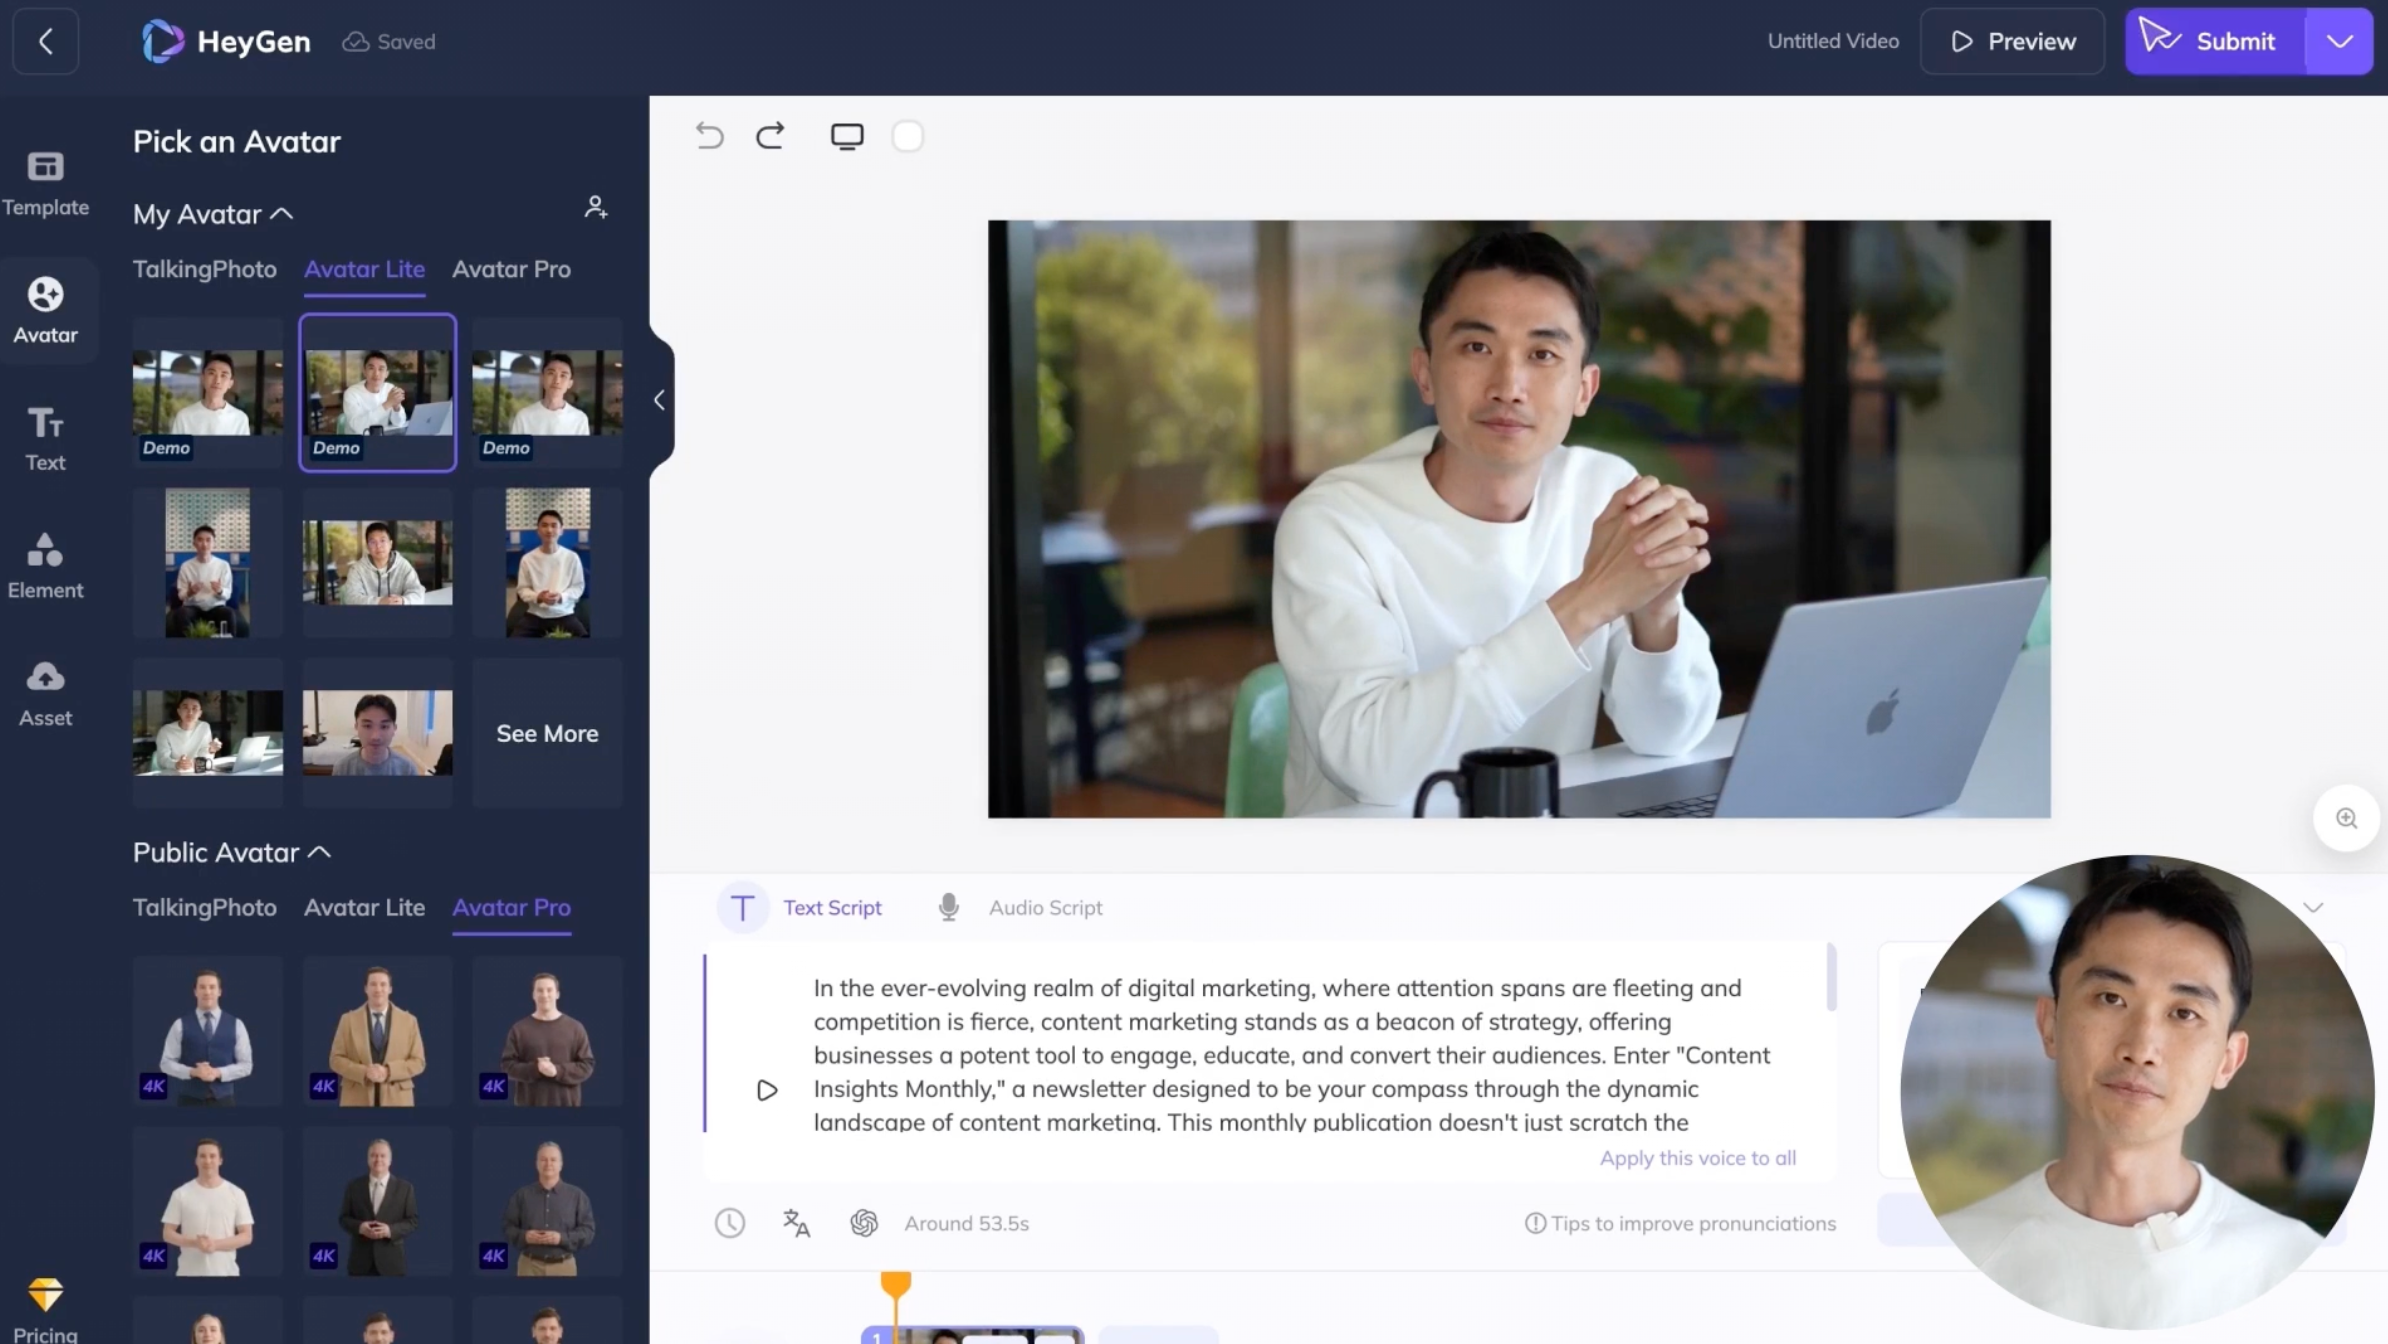2388x1344 pixels.
Task: Open the translate script icon
Action: [x=796, y=1223]
